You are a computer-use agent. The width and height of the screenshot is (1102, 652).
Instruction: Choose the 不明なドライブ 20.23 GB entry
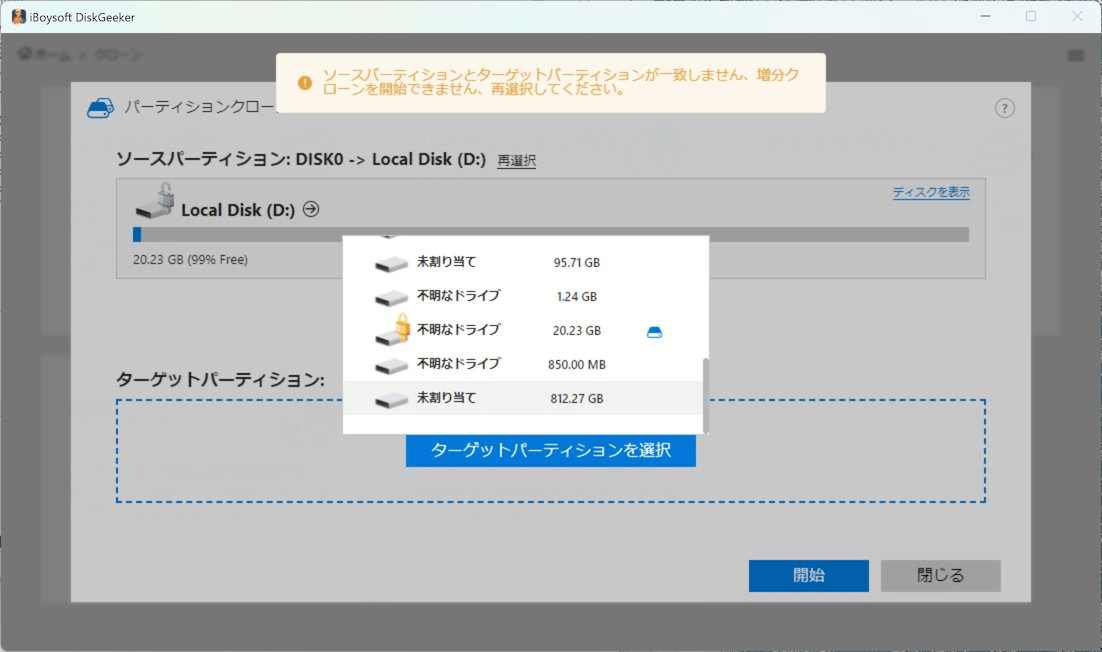pyautogui.click(x=522, y=330)
